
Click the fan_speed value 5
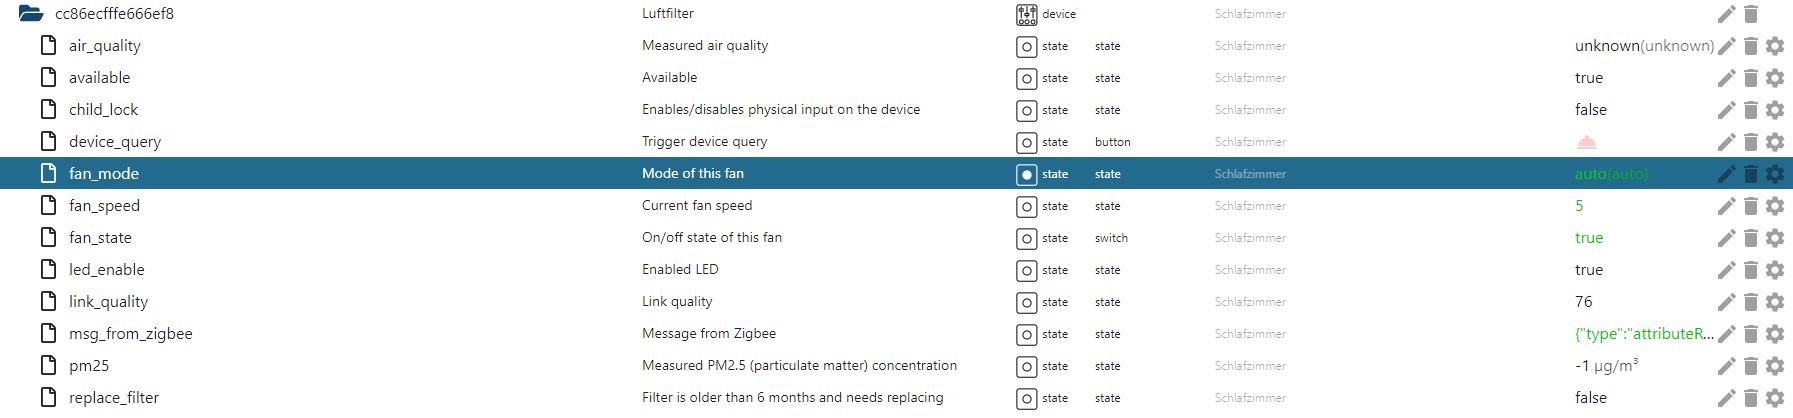coord(1579,206)
